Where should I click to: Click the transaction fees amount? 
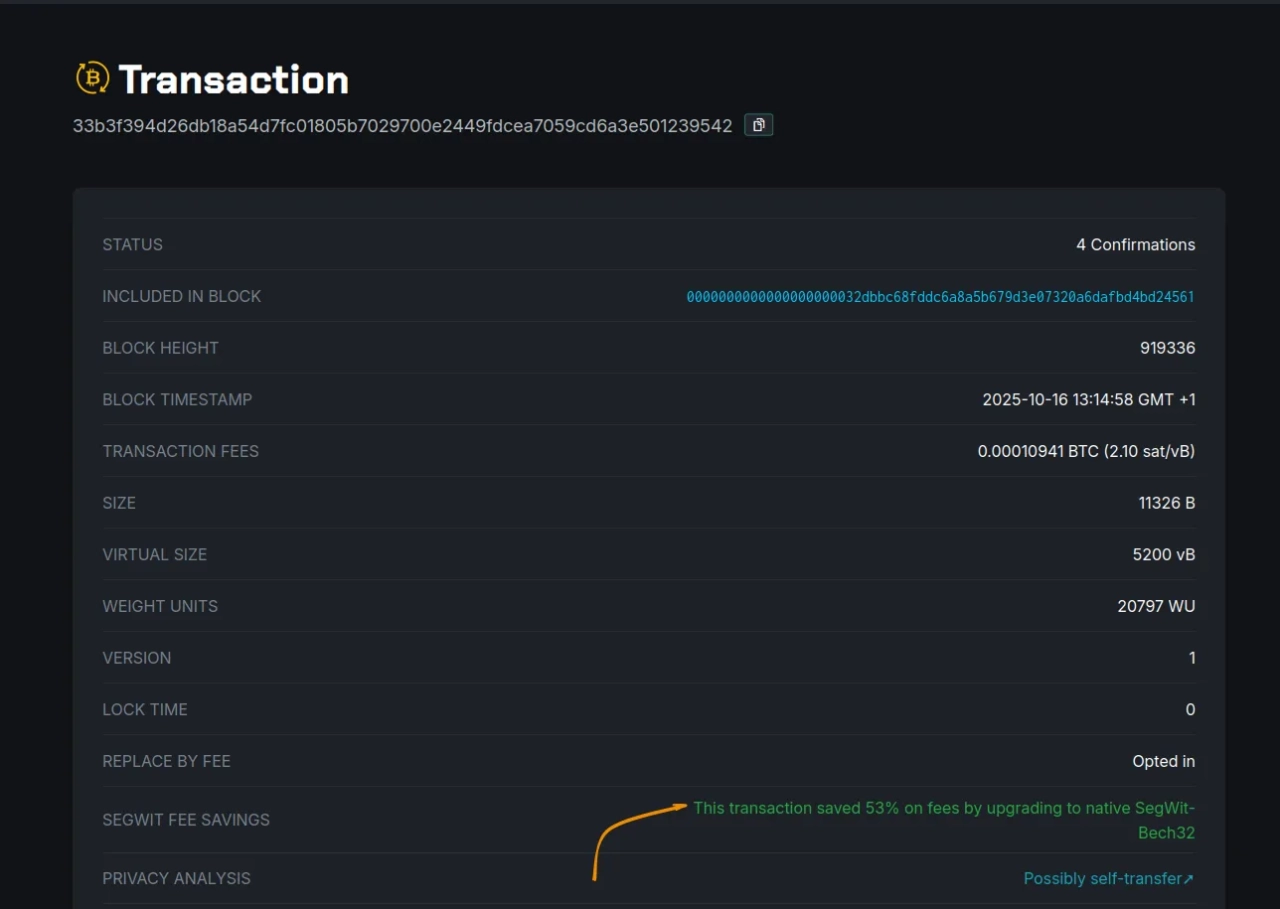click(x=1086, y=451)
